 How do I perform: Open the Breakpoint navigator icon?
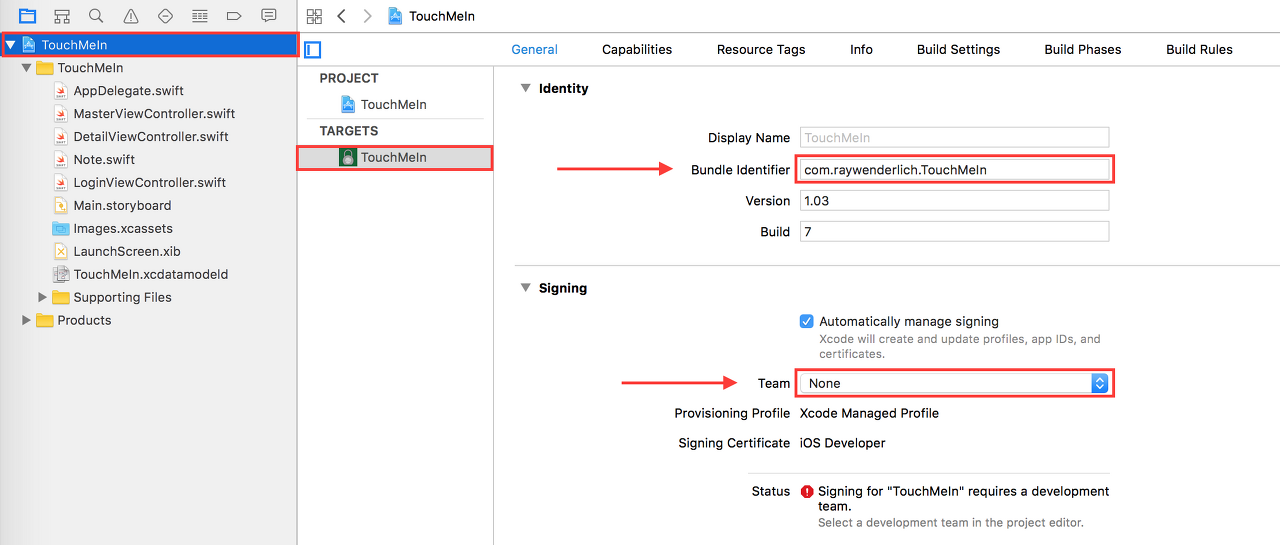(x=234, y=16)
